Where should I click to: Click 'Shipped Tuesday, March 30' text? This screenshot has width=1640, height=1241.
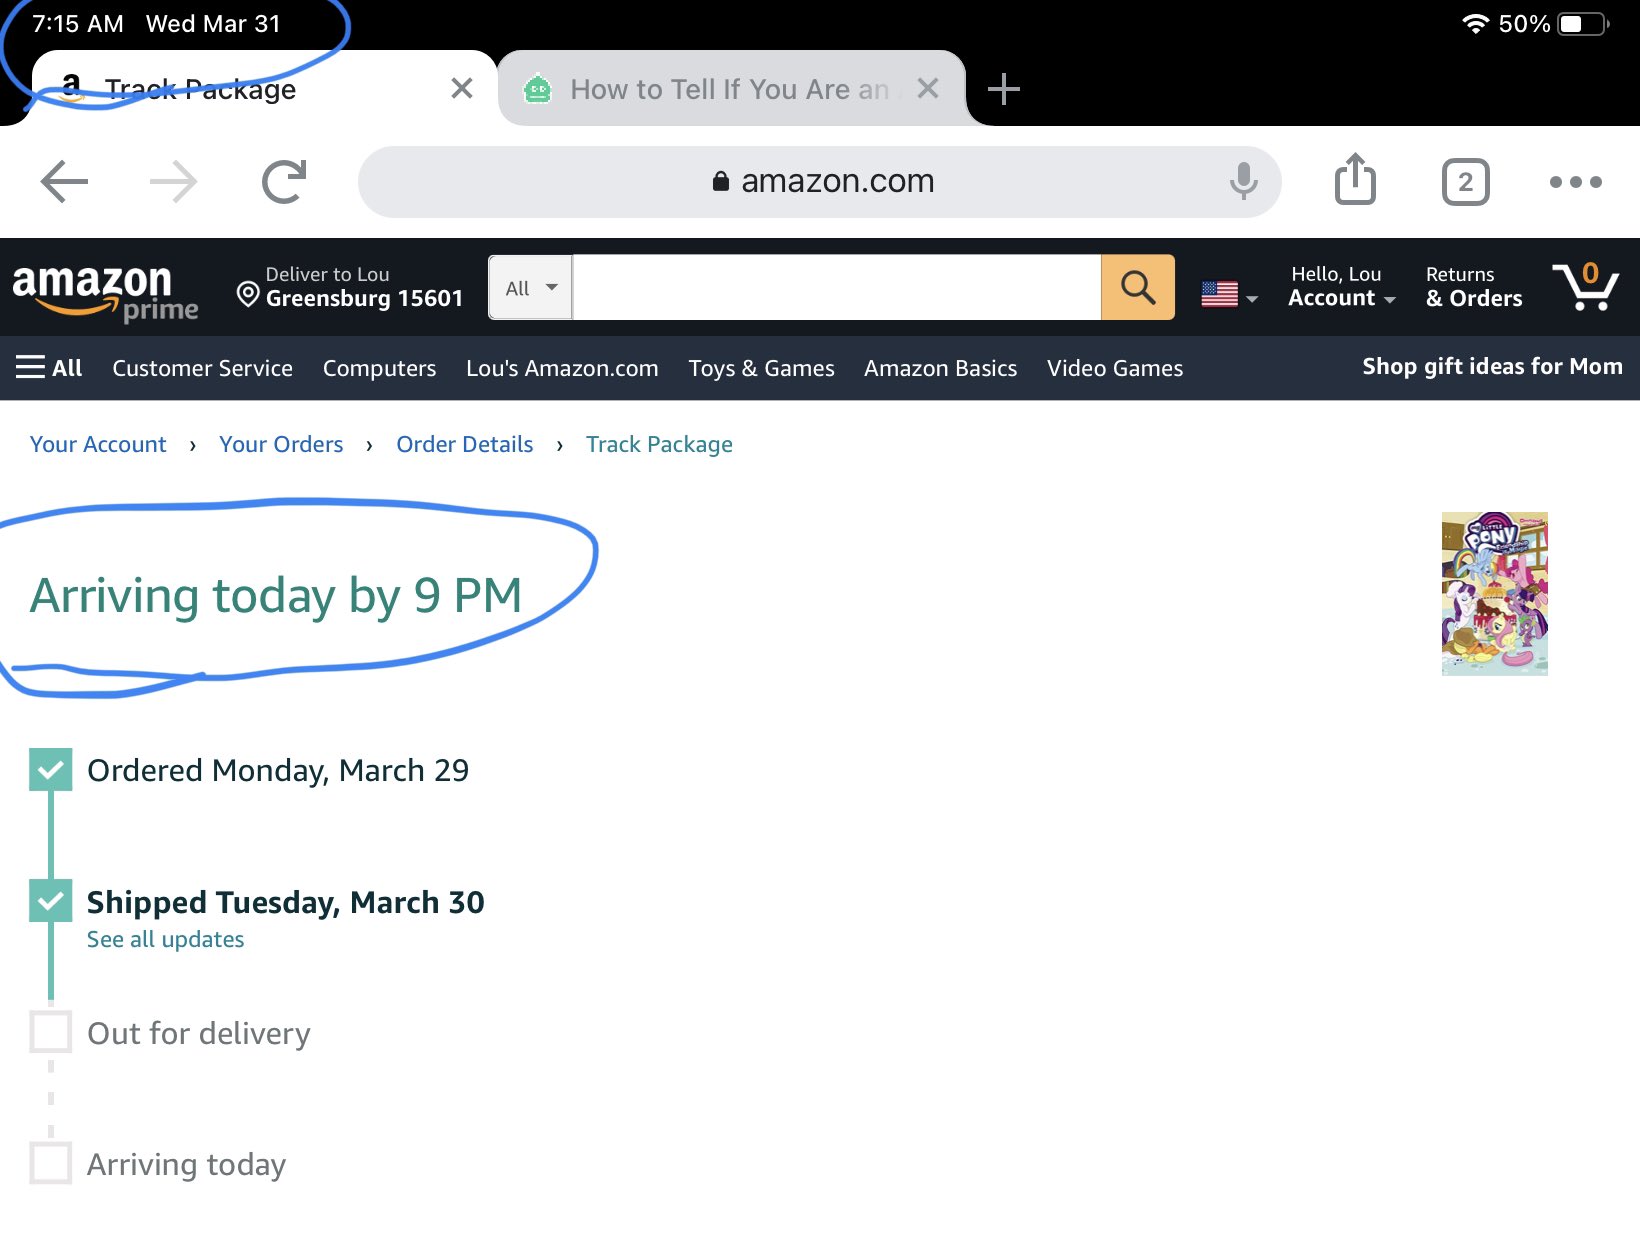pyautogui.click(x=285, y=902)
